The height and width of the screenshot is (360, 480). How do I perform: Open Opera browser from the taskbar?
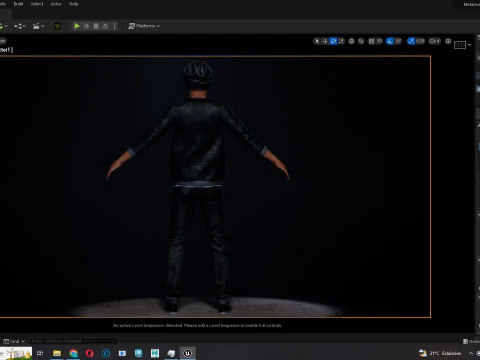click(x=90, y=353)
